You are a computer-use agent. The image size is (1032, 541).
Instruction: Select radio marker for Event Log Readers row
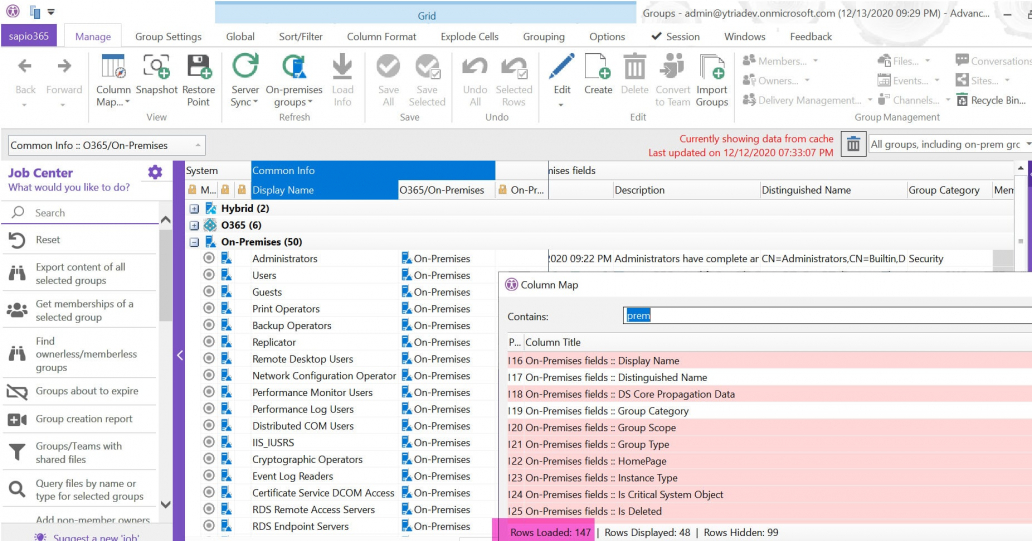[x=209, y=476]
